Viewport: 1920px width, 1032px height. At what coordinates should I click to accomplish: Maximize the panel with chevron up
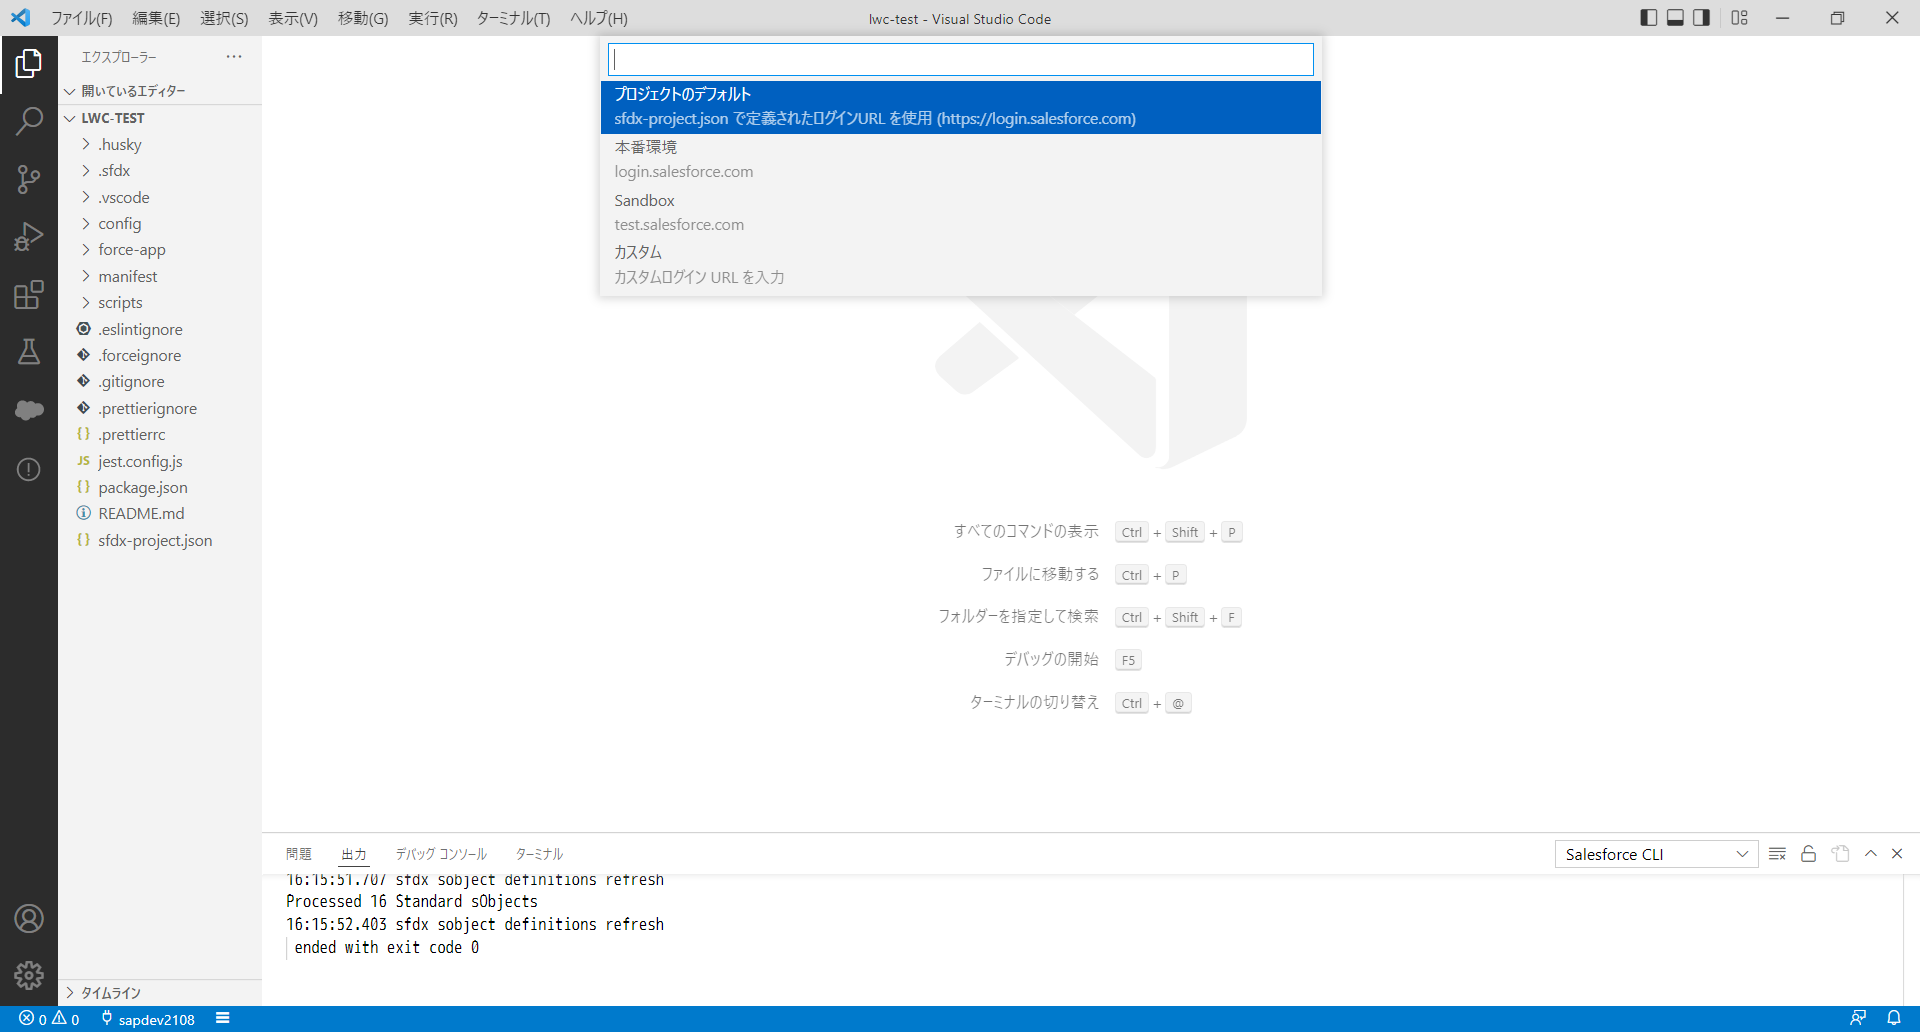pyautogui.click(x=1871, y=854)
